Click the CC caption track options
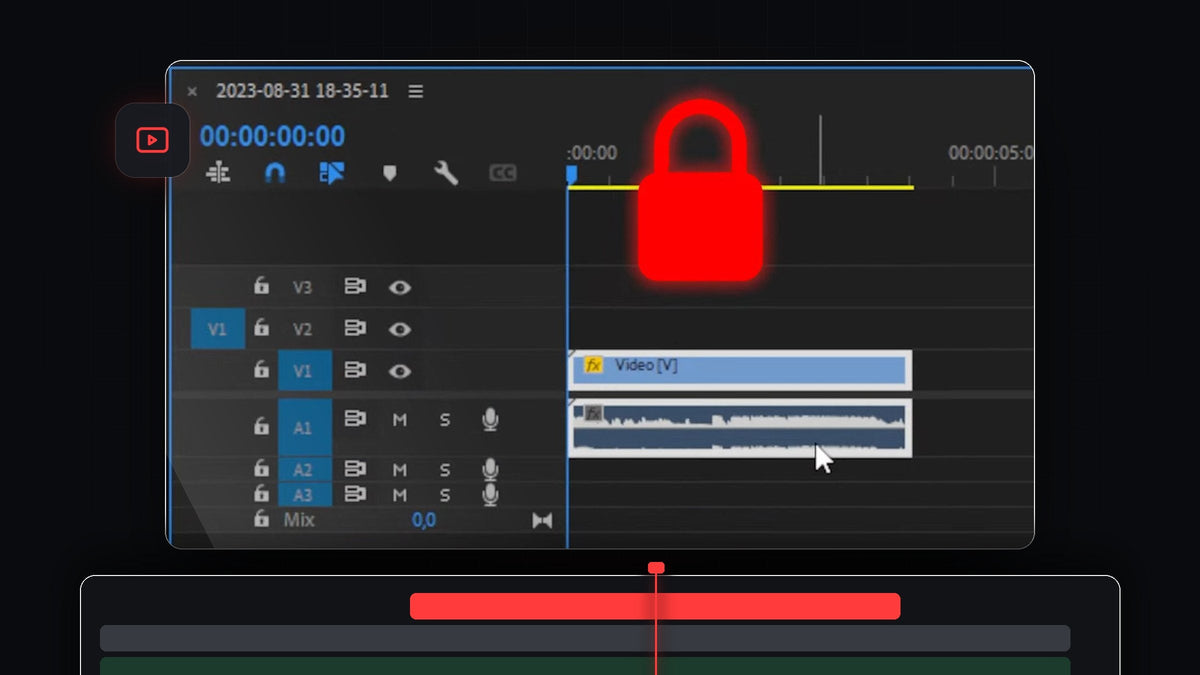Viewport: 1200px width, 675px height. pos(503,173)
